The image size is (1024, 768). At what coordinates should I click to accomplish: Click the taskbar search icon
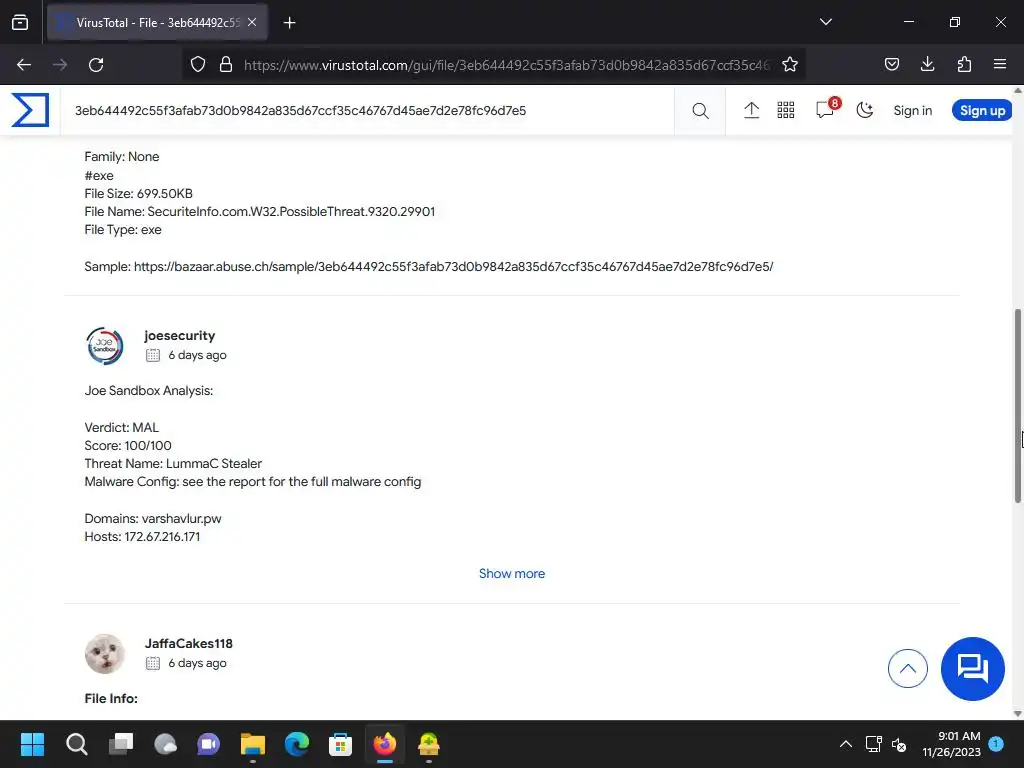[76, 744]
